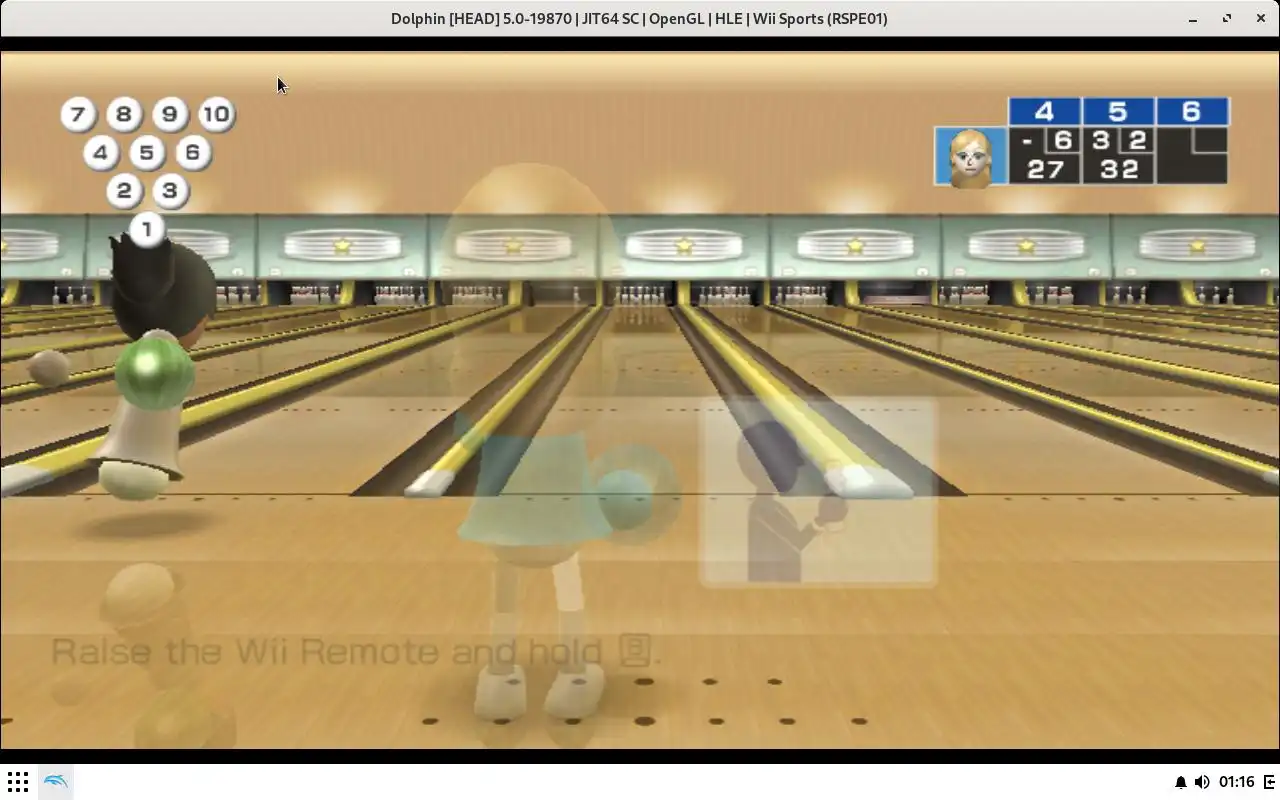Click pin indicator number 6

point(193,153)
